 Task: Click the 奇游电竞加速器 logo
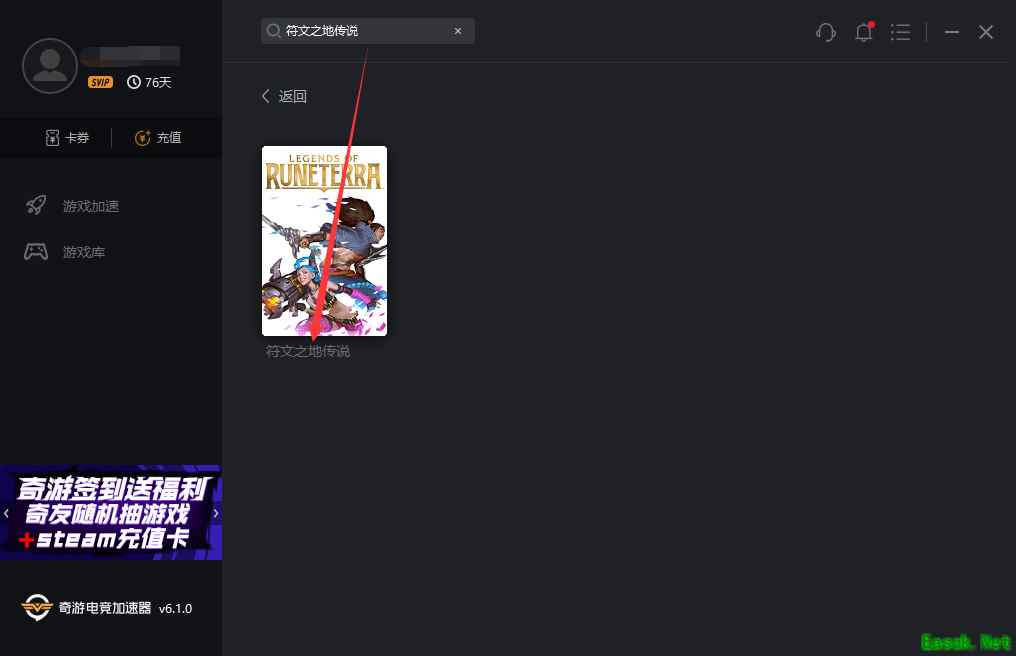37,608
